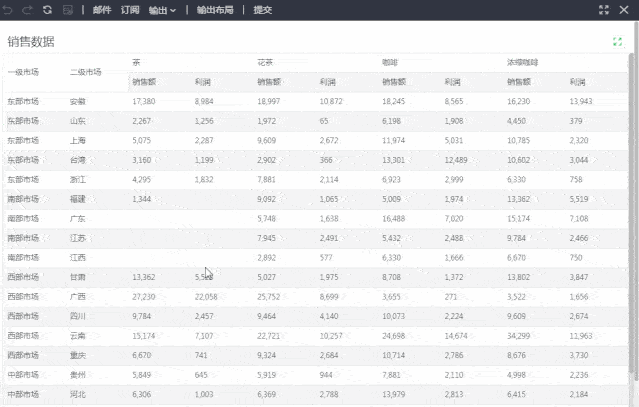Click the value 27,230 in 广西 row
The image size is (639, 407).
[143, 297]
